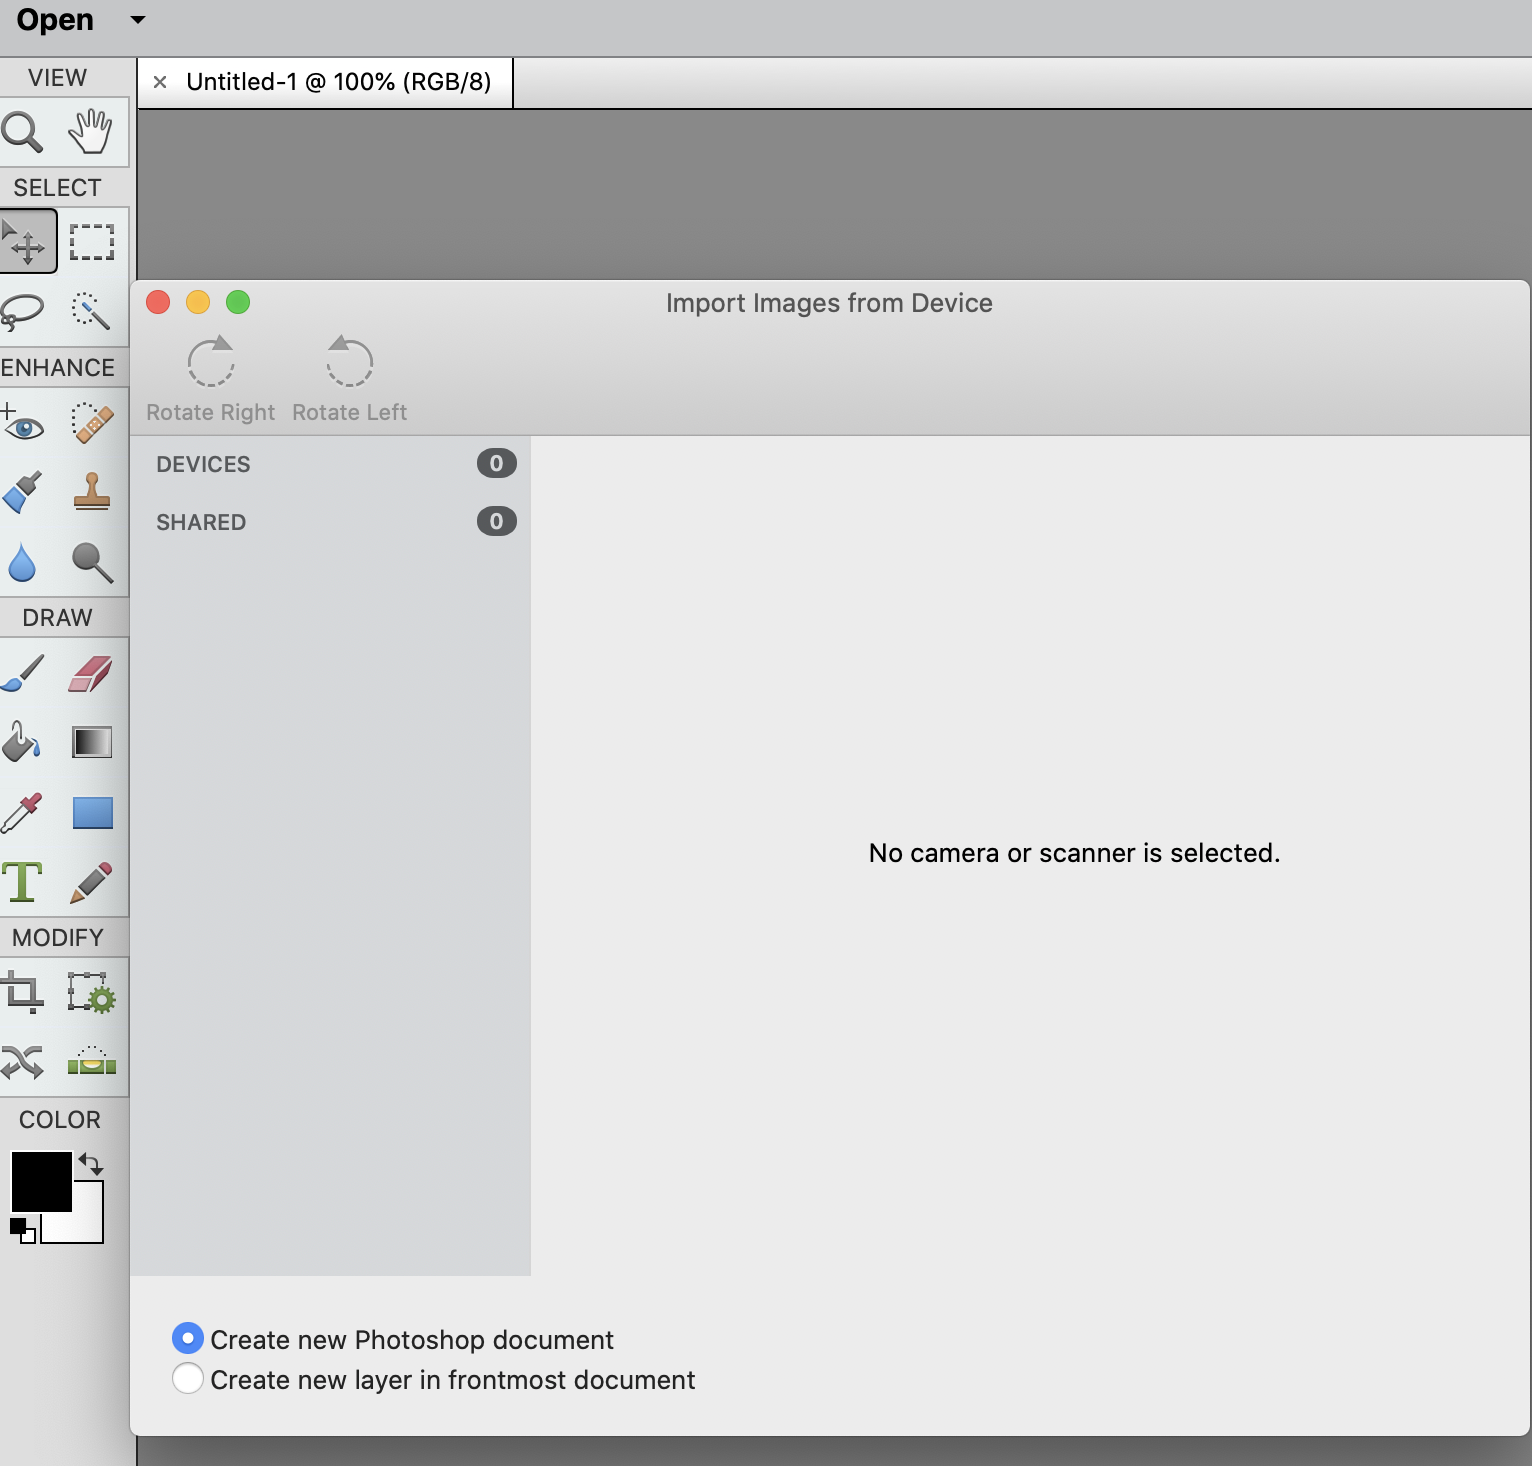Select the Hand tool
This screenshot has height=1466, width=1532.
coord(91,132)
